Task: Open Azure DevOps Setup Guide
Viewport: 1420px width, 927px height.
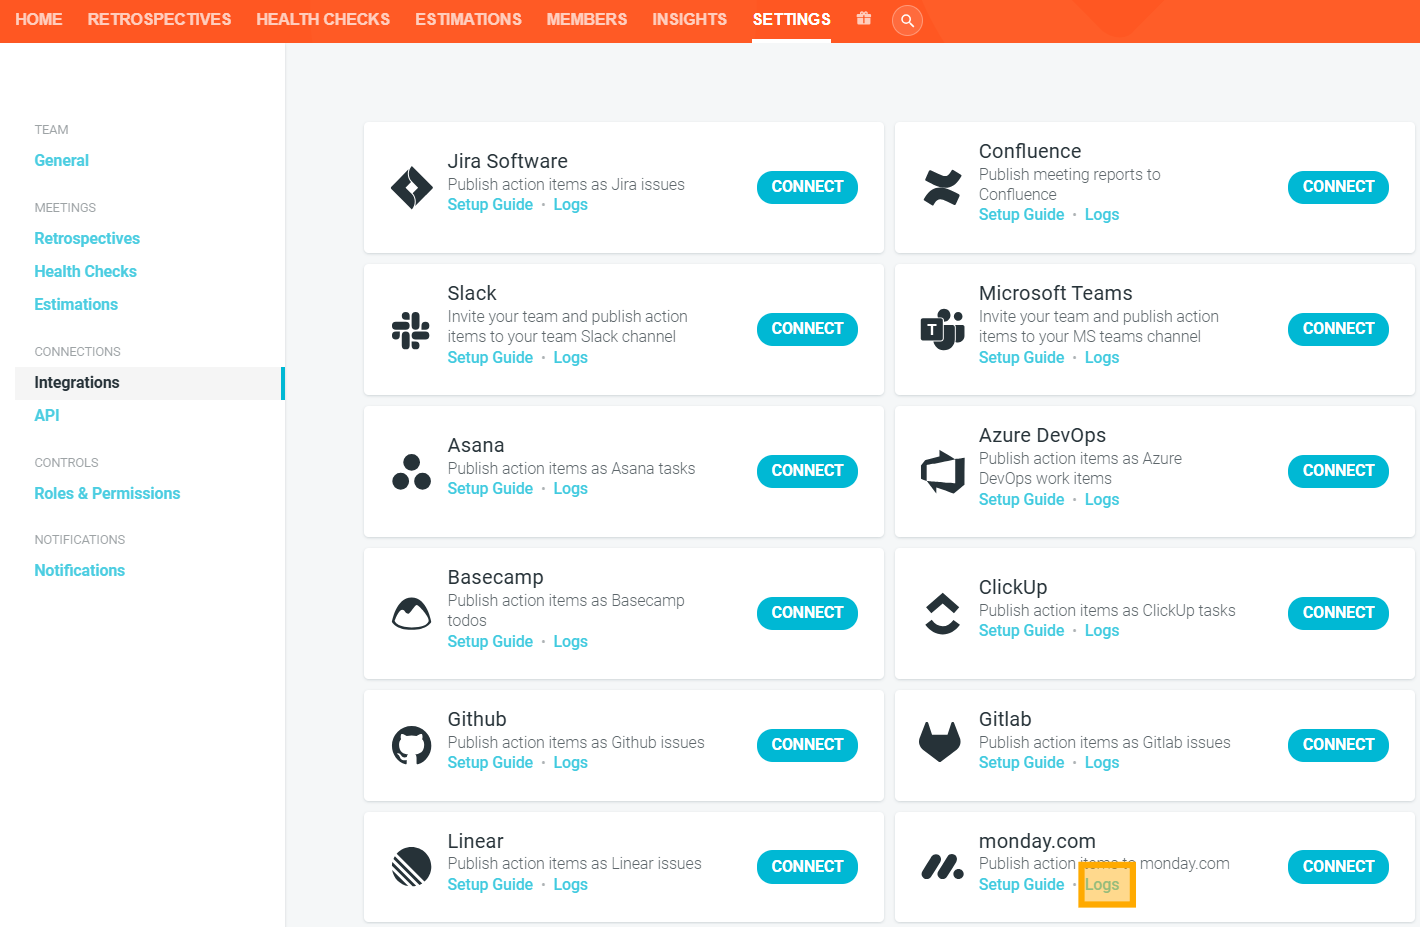Action: pyautogui.click(x=1021, y=500)
